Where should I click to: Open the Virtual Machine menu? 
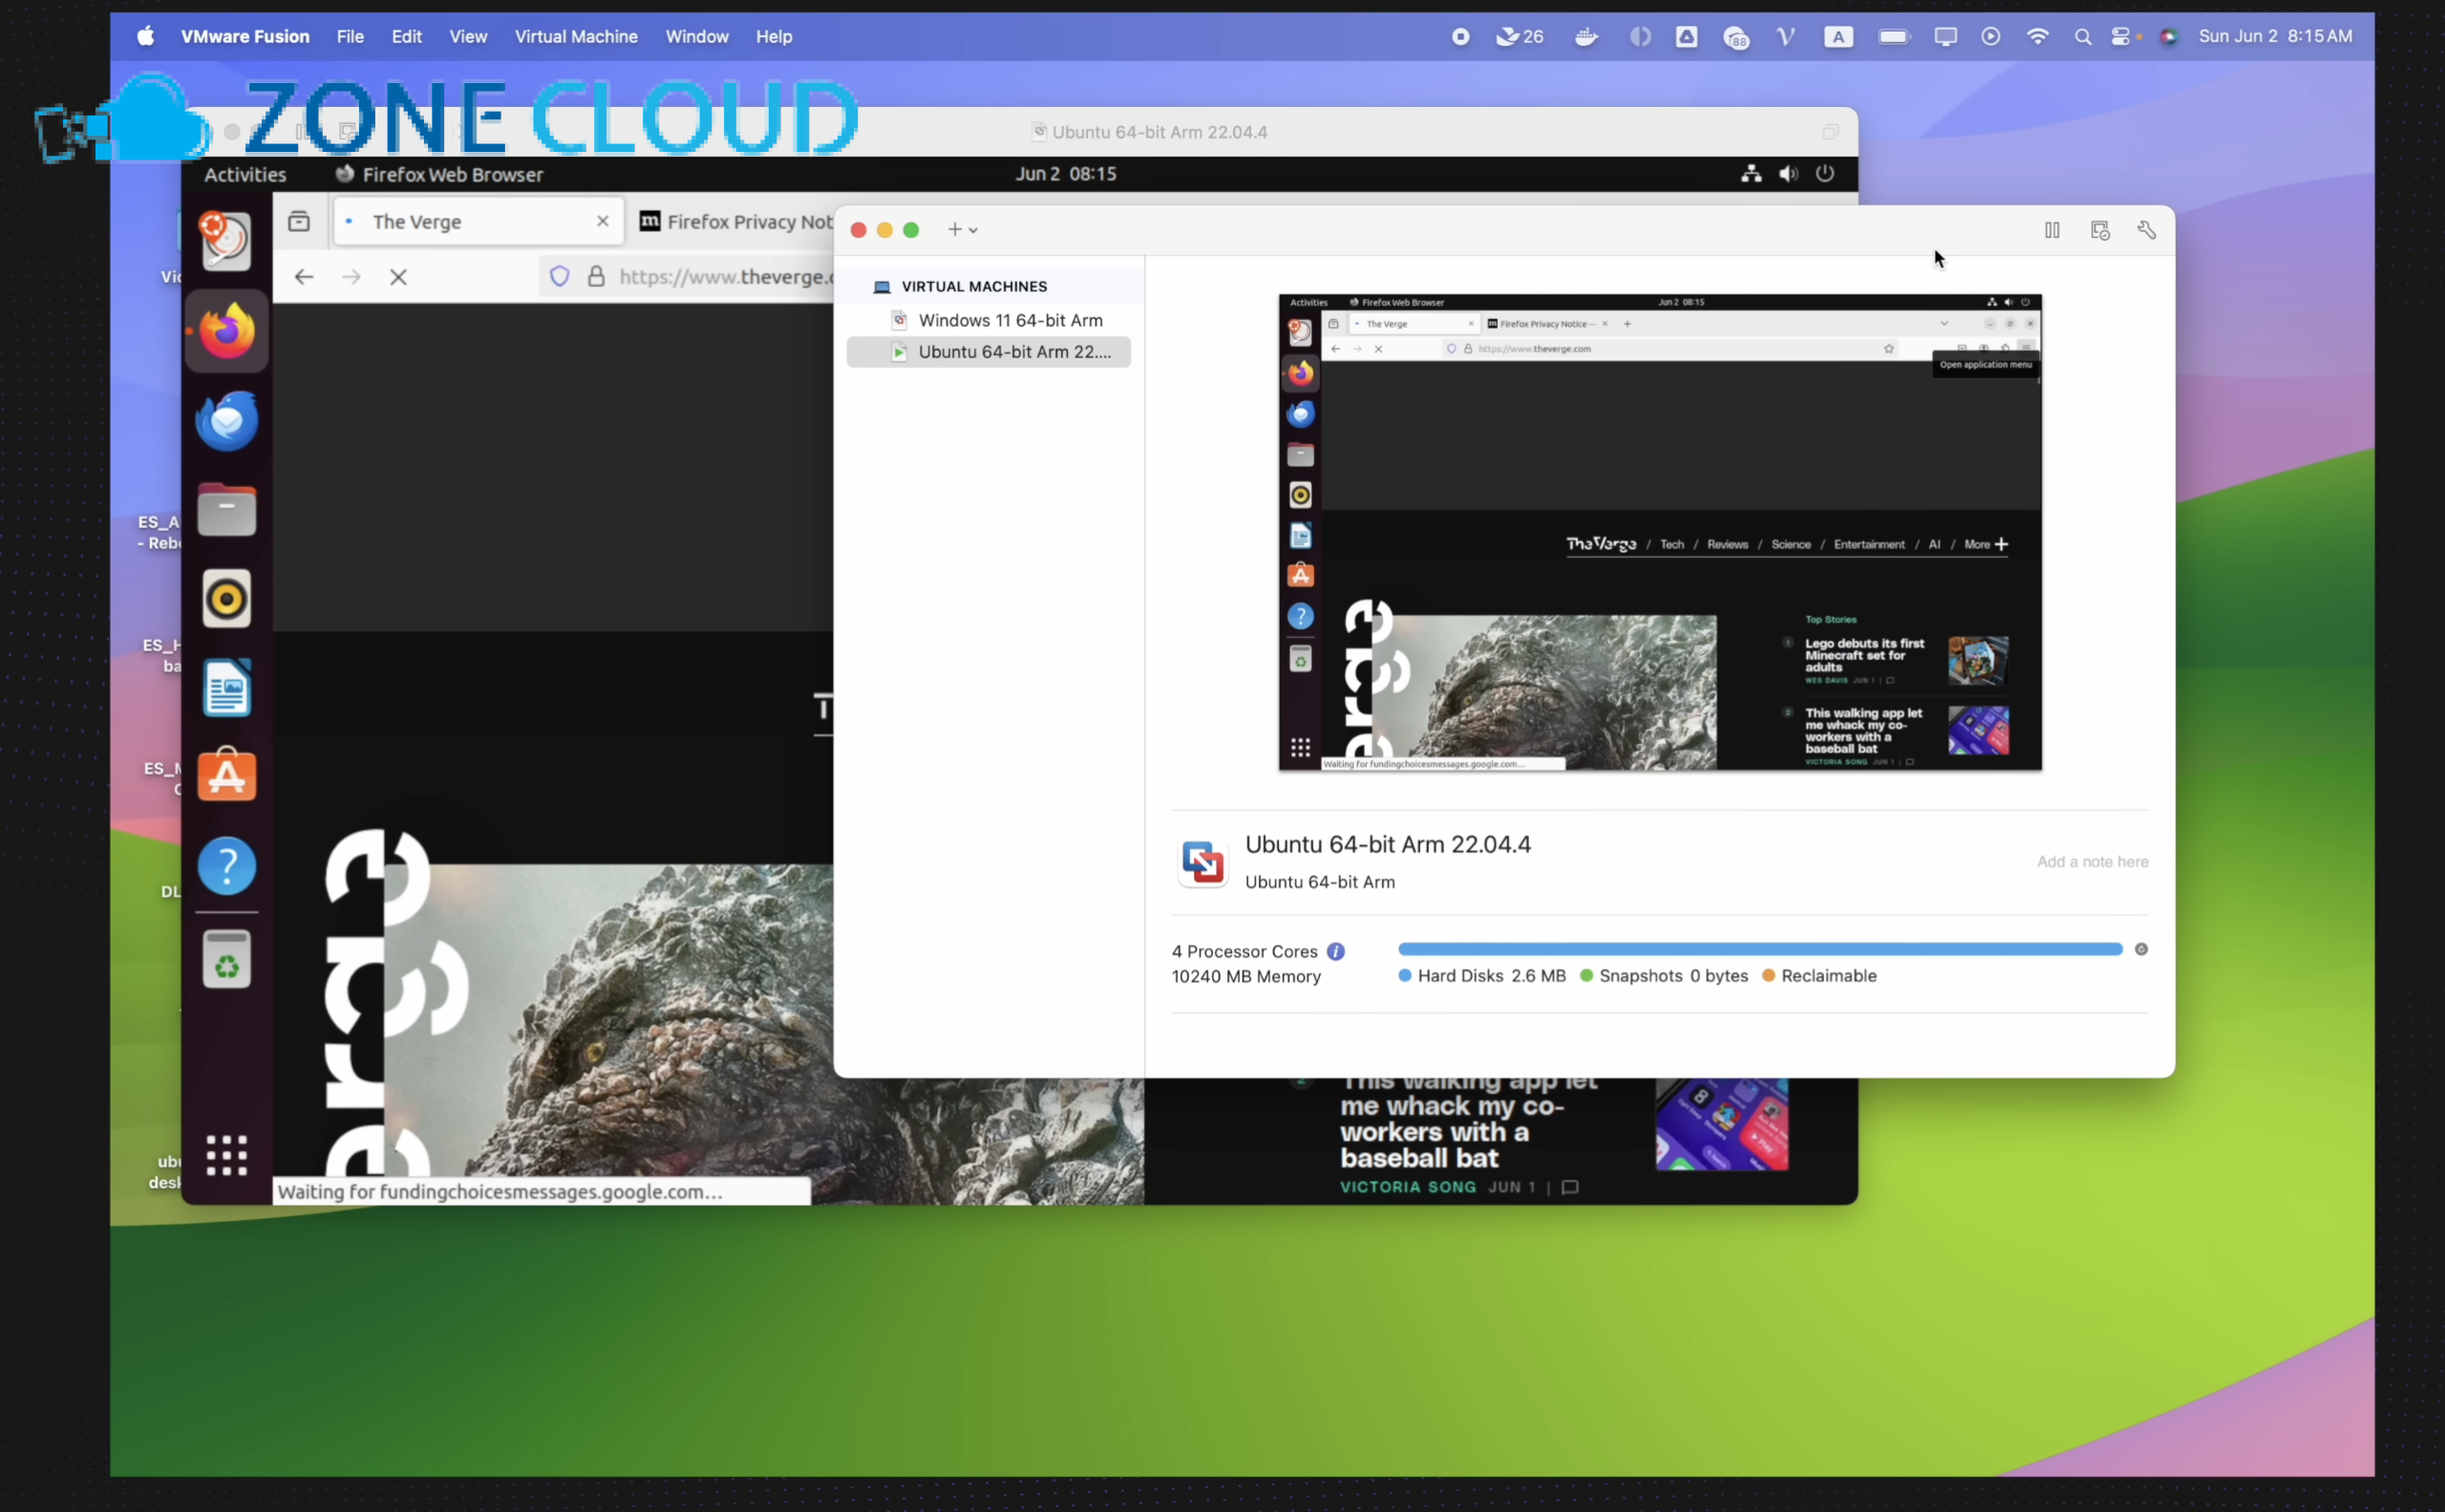pyautogui.click(x=576, y=36)
